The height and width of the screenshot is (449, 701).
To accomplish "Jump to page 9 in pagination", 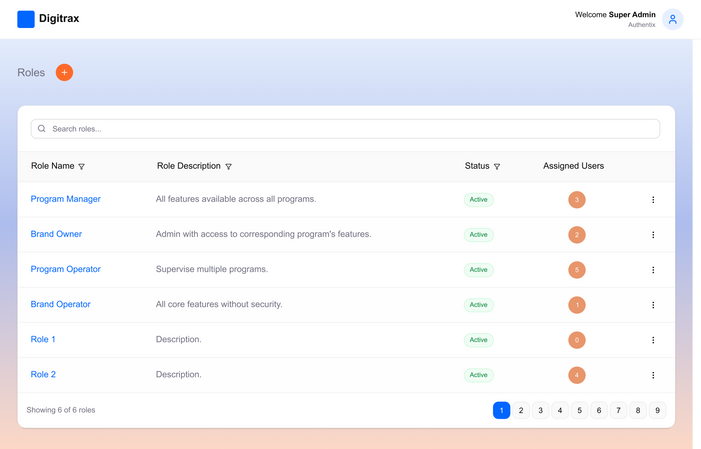I will (657, 410).
